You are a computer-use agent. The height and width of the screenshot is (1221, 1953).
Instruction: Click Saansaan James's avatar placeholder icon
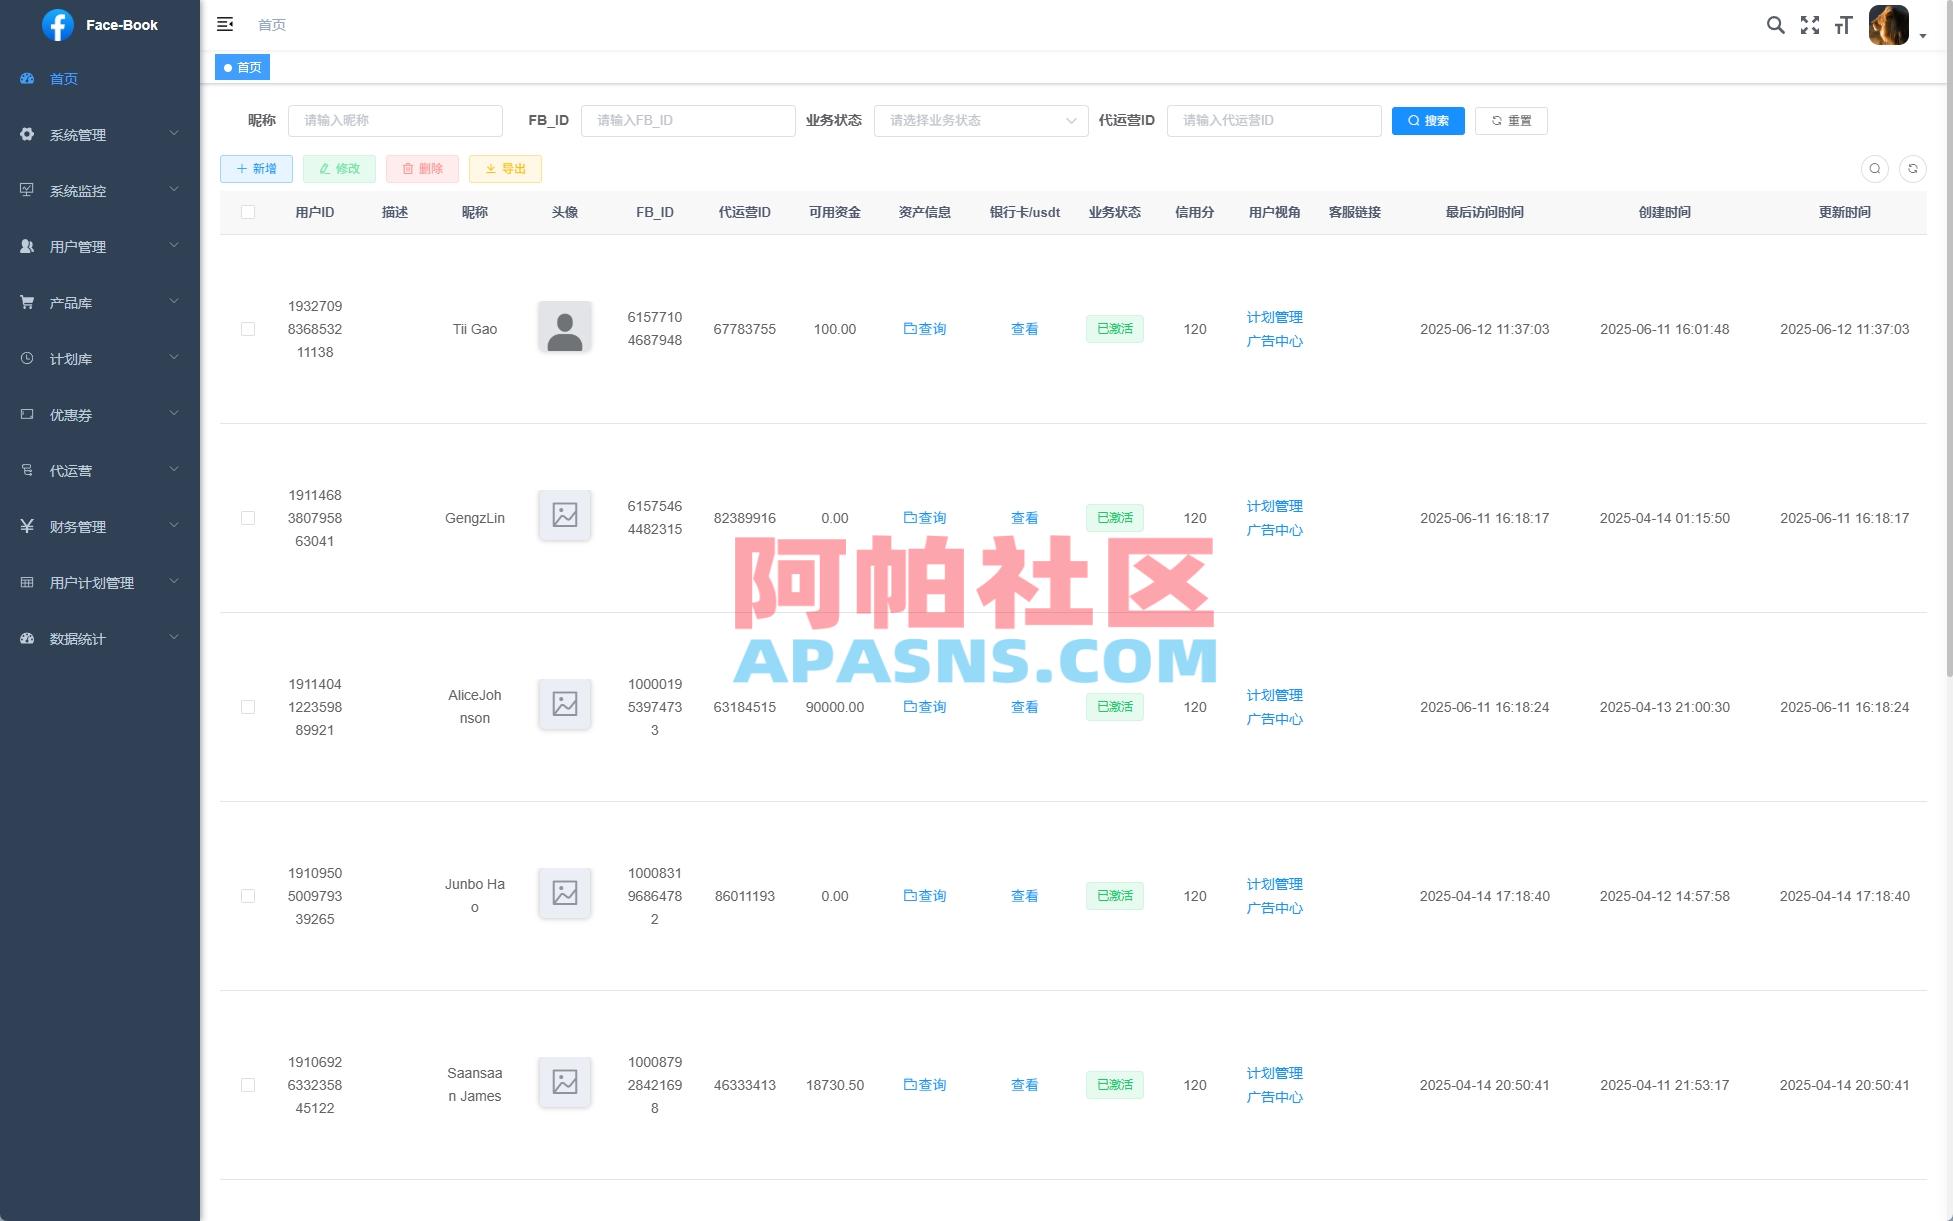click(x=565, y=1083)
